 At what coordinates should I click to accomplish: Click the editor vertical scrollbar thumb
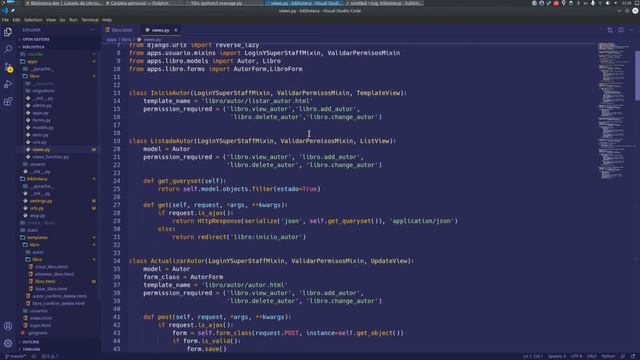point(637,75)
